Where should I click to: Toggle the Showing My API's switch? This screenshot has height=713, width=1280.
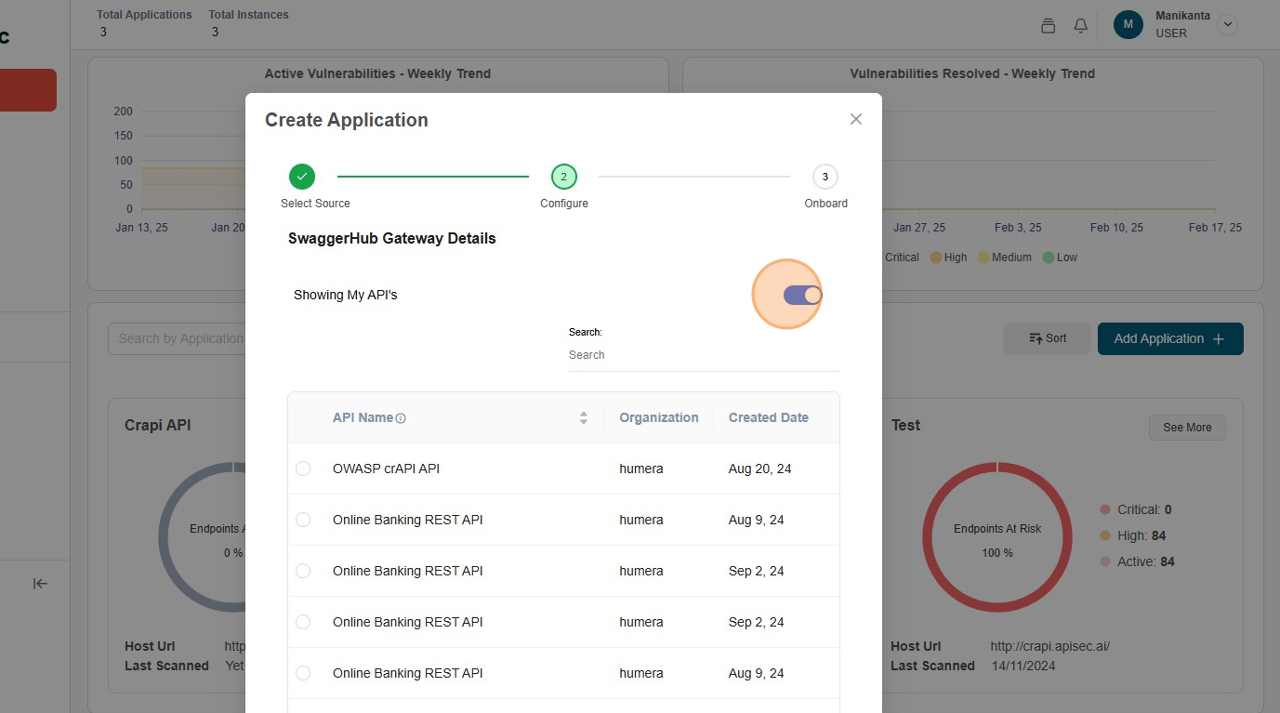click(x=802, y=295)
